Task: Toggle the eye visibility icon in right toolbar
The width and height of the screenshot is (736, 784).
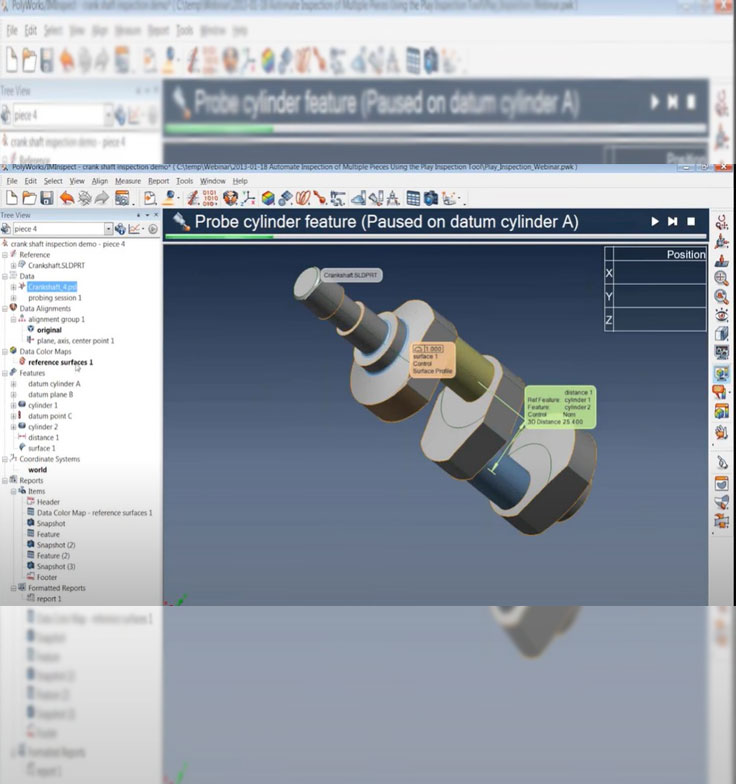Action: 721,315
